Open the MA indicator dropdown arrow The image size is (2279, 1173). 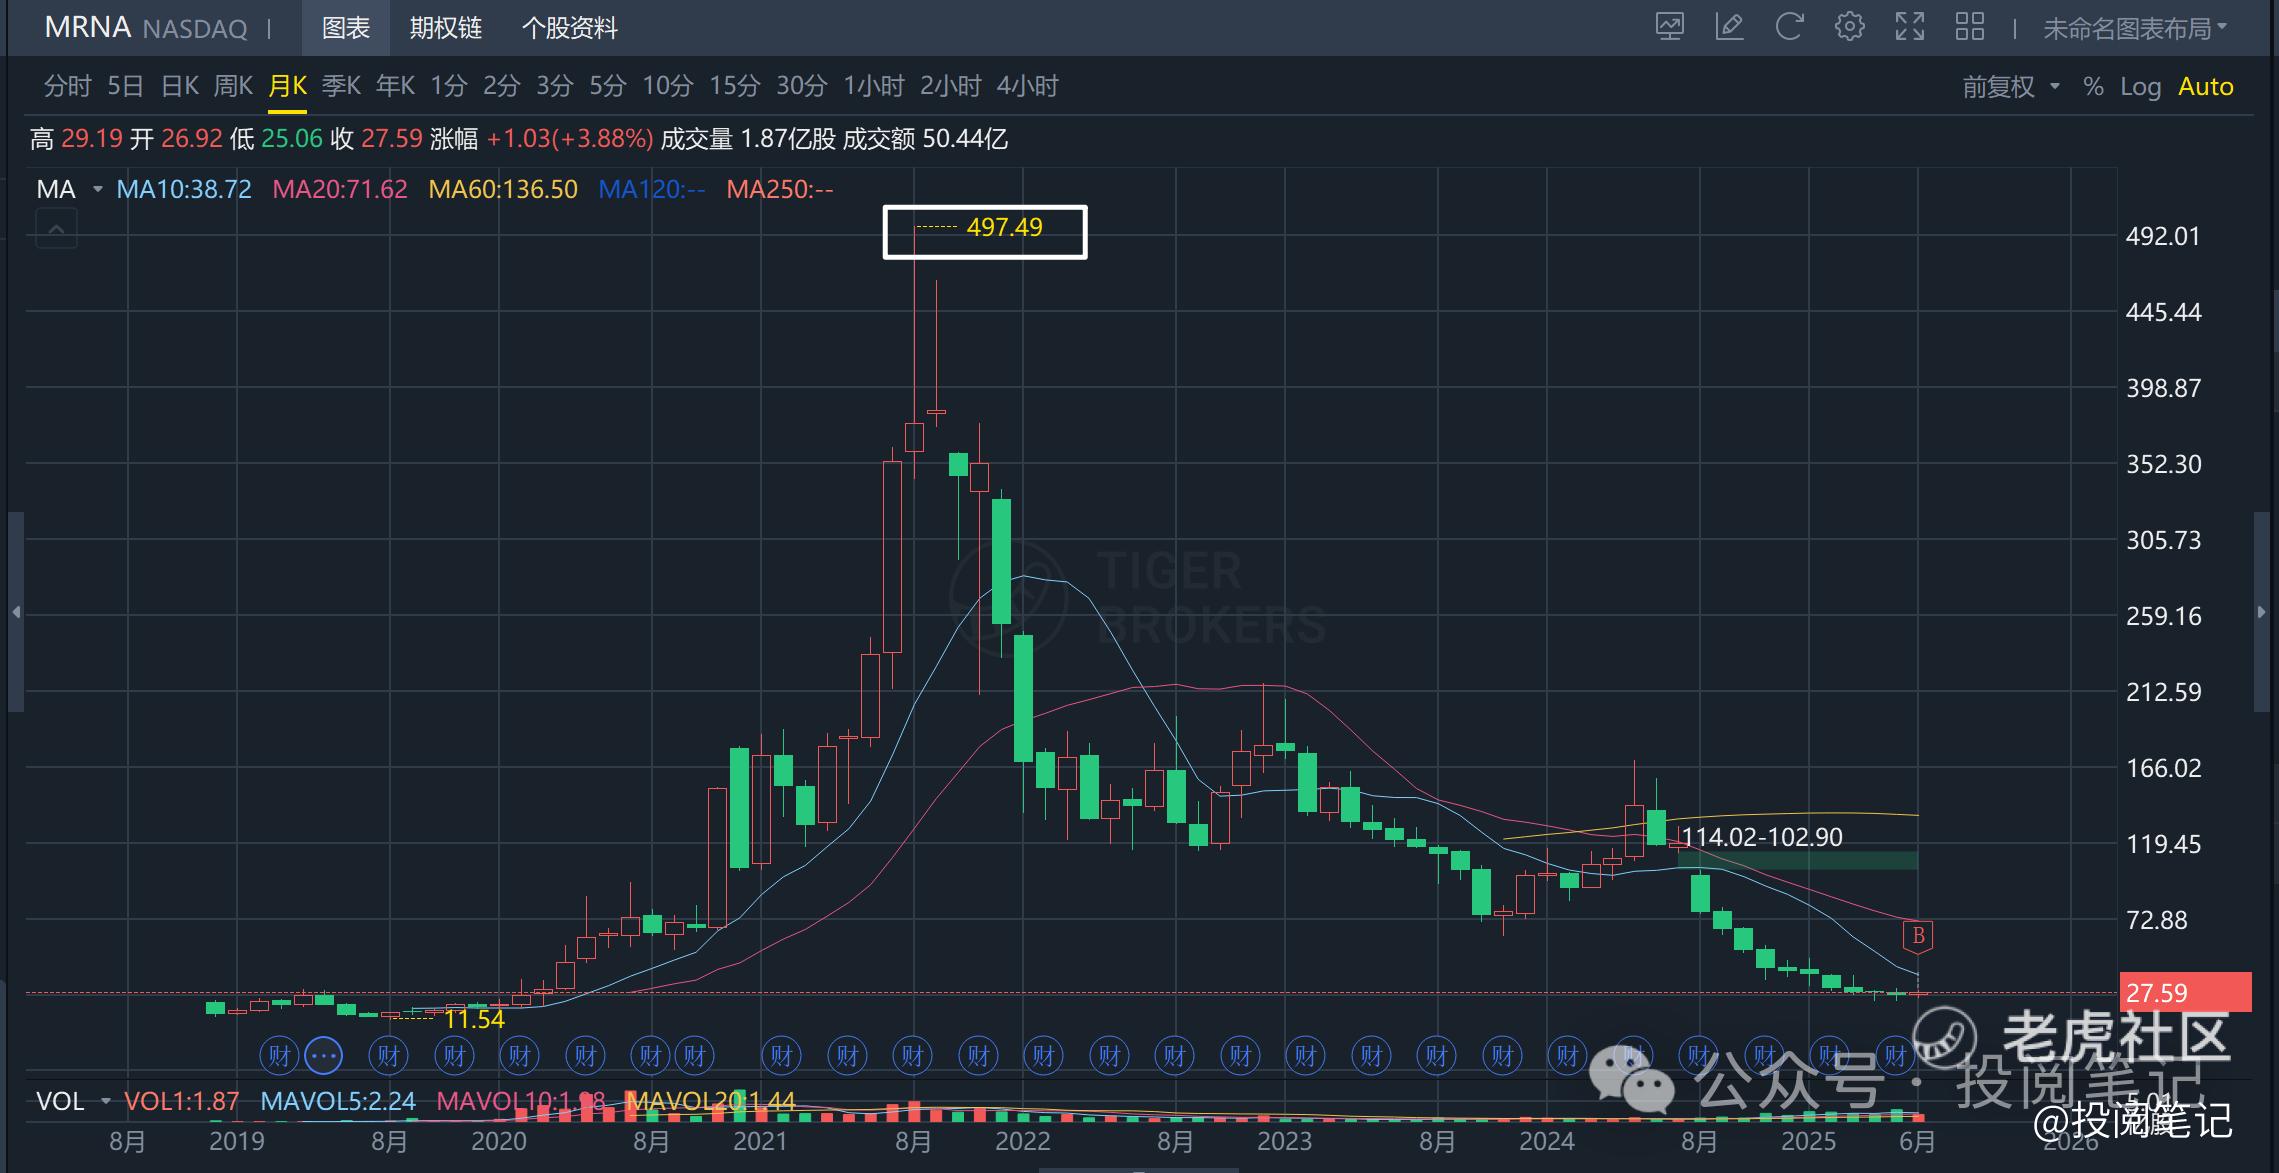point(97,189)
